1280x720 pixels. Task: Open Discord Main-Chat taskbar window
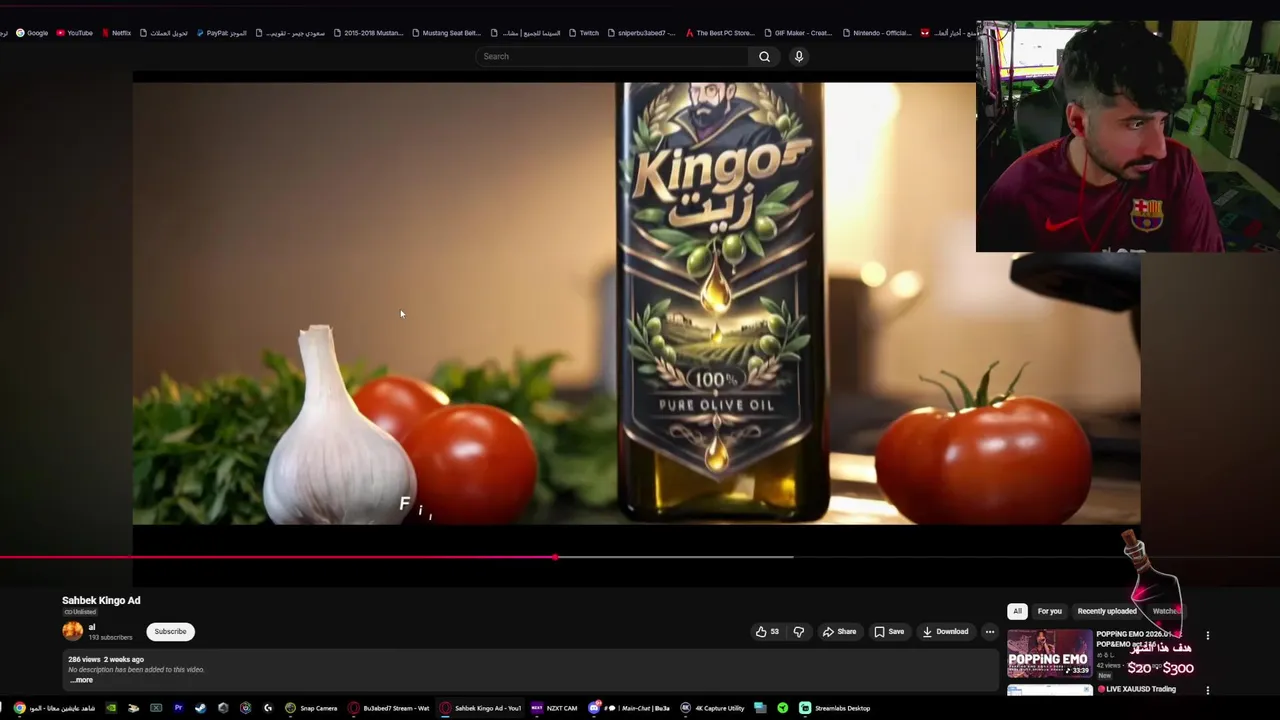tap(630, 708)
